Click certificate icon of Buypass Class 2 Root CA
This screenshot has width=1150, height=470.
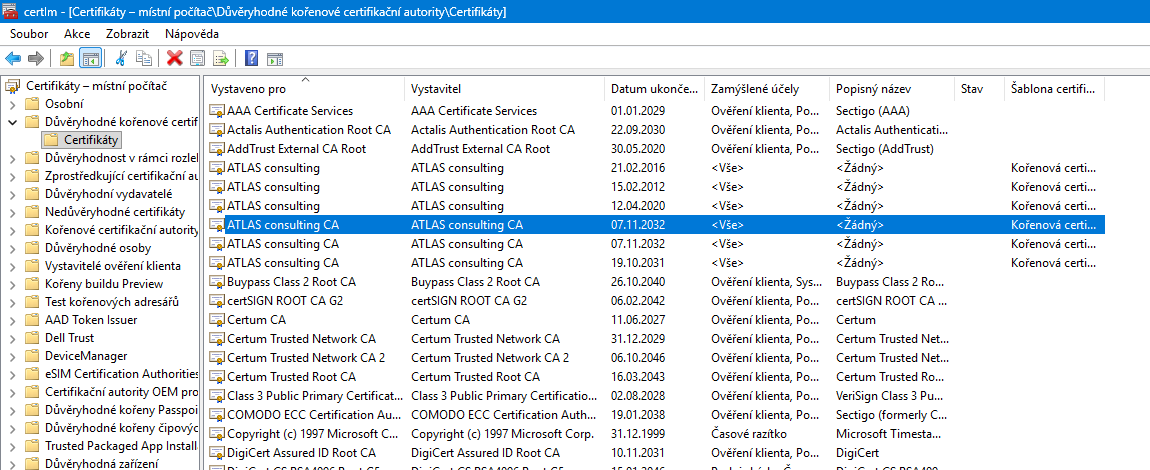coord(216,282)
